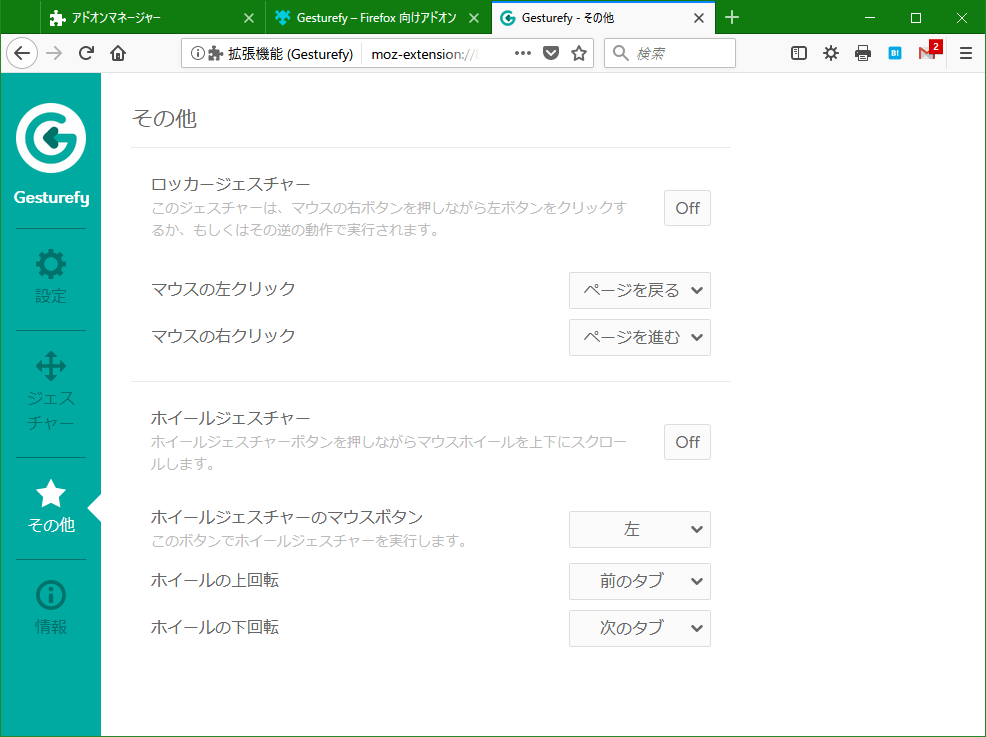Open the Firefox hamburger menu

tap(966, 53)
